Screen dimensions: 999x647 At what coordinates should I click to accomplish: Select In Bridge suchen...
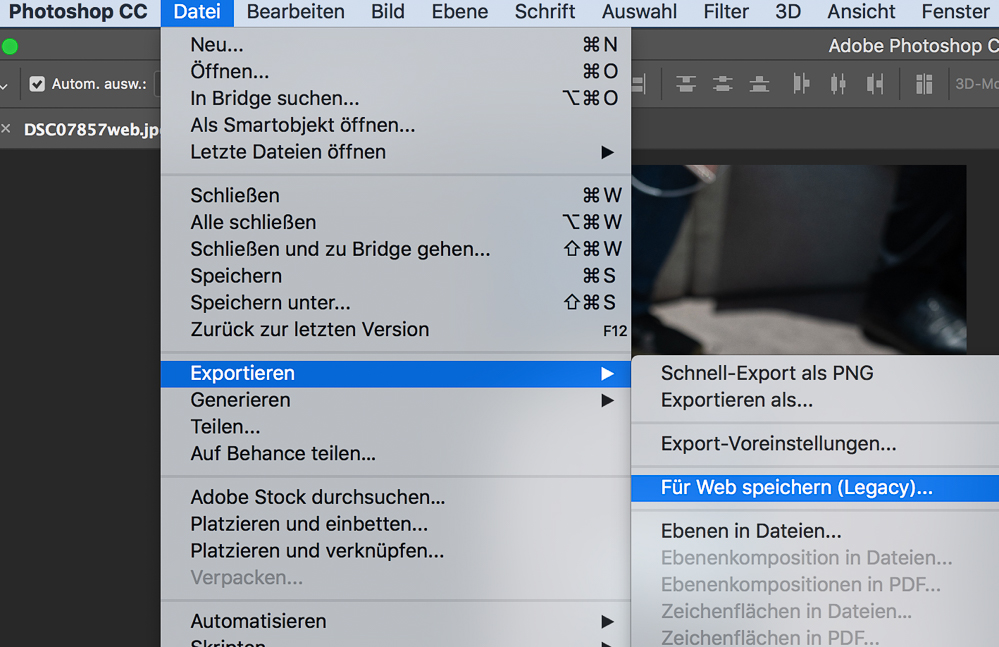coord(396,98)
